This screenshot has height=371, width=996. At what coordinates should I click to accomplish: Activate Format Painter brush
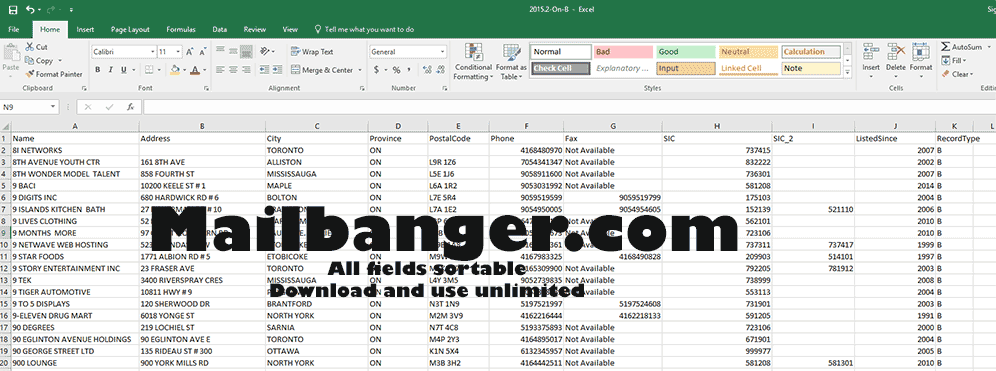point(30,74)
